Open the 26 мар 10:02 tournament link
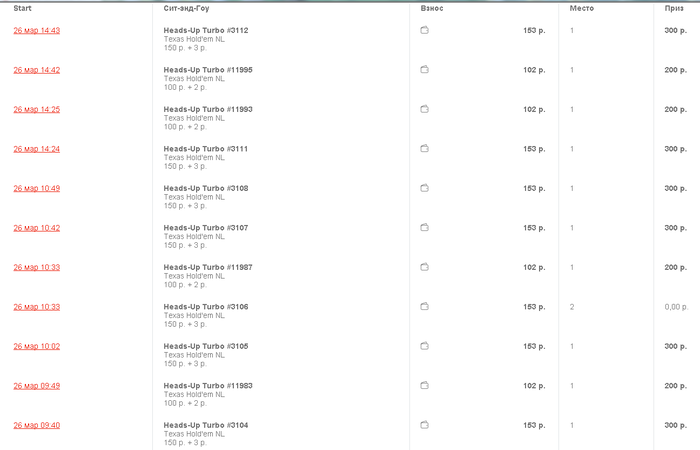The image size is (700, 450). click(x=37, y=346)
